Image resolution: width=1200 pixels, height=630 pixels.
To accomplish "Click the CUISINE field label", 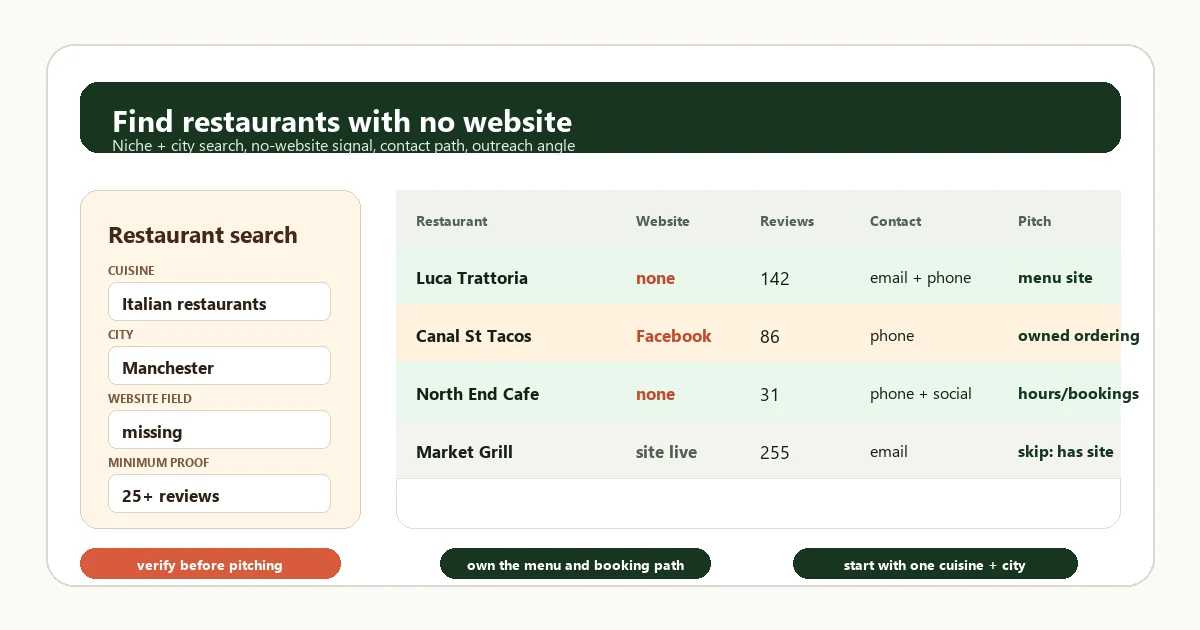I will 131,271.
